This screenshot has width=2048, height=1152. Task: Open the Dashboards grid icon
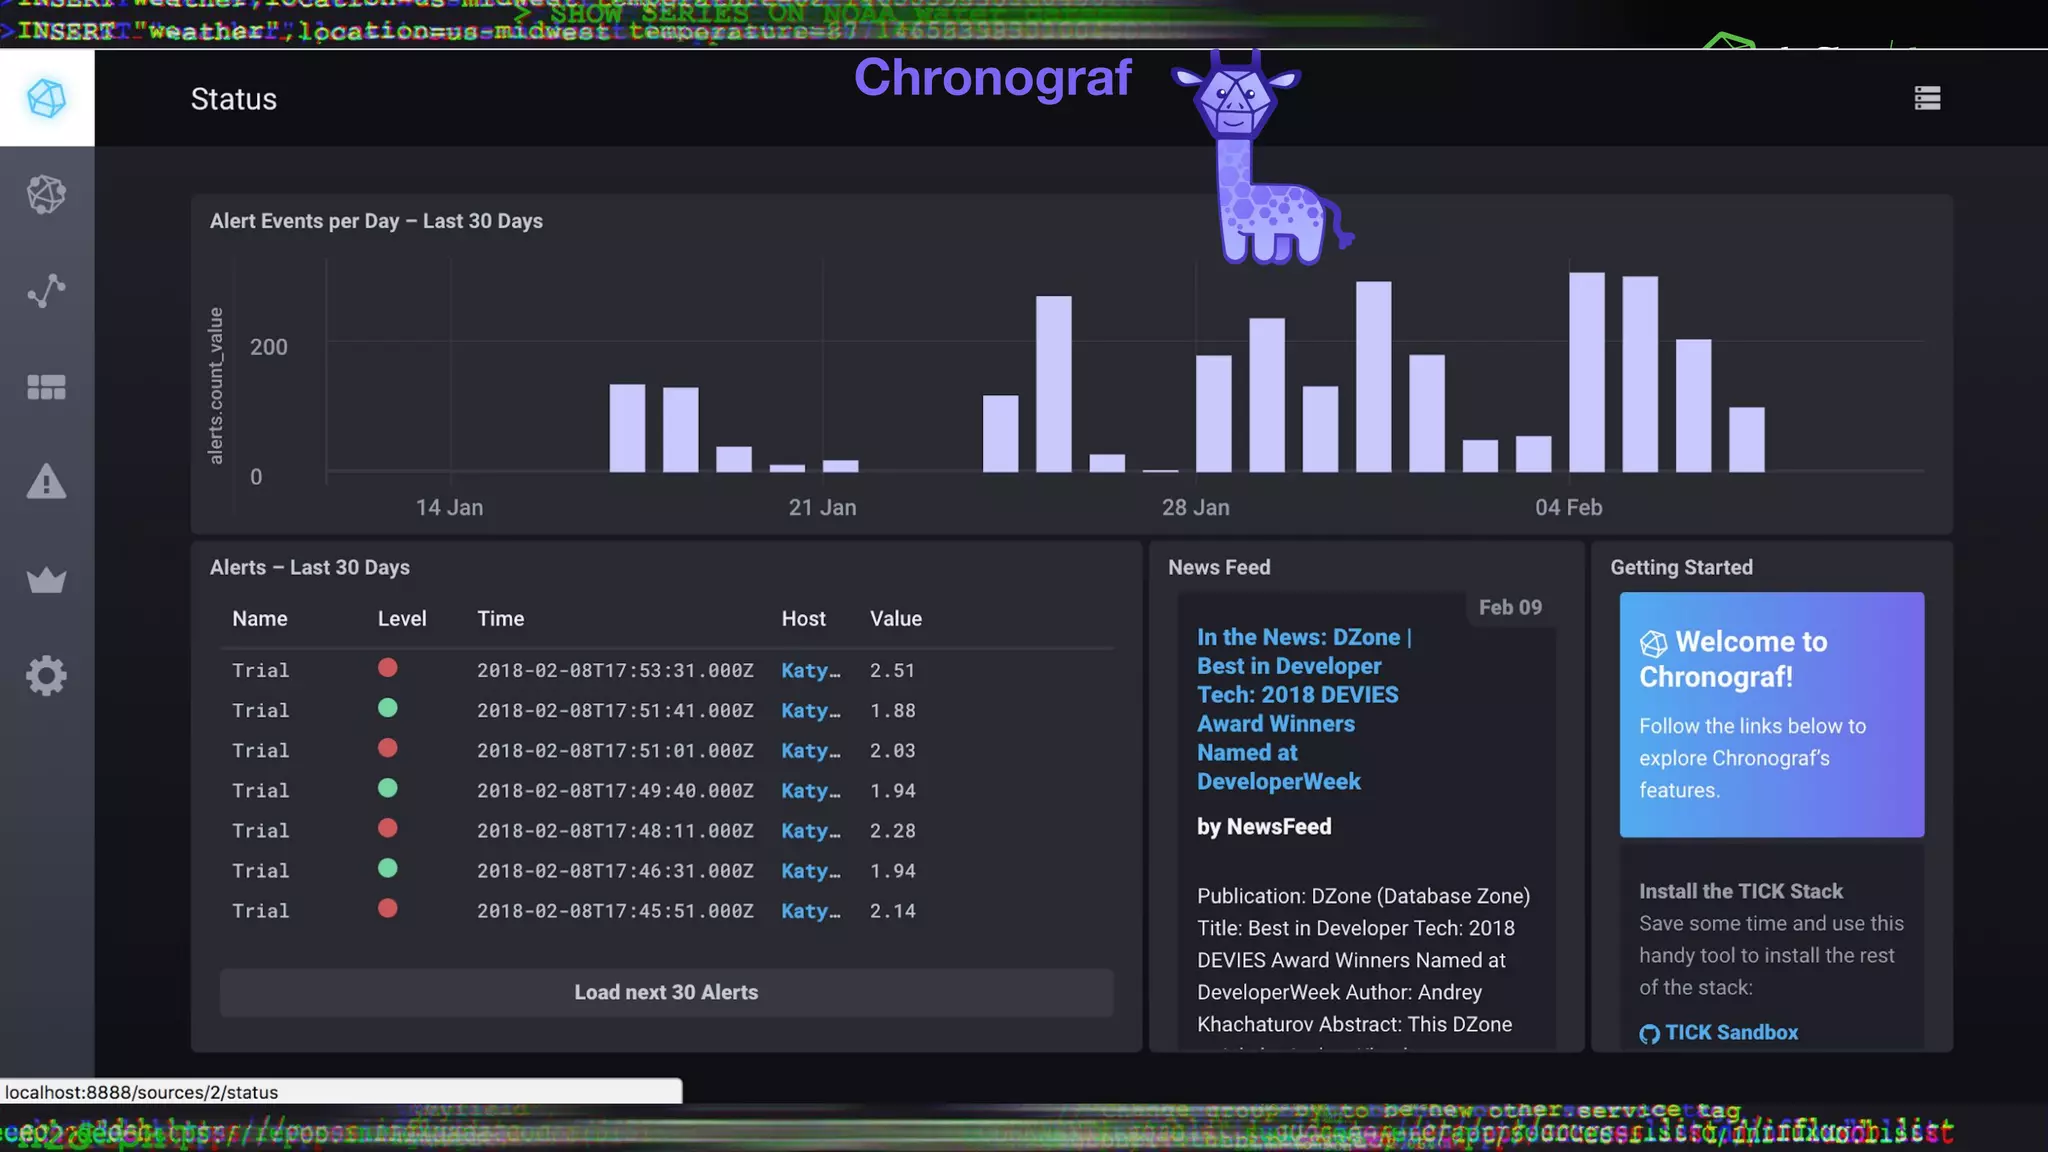(x=47, y=387)
